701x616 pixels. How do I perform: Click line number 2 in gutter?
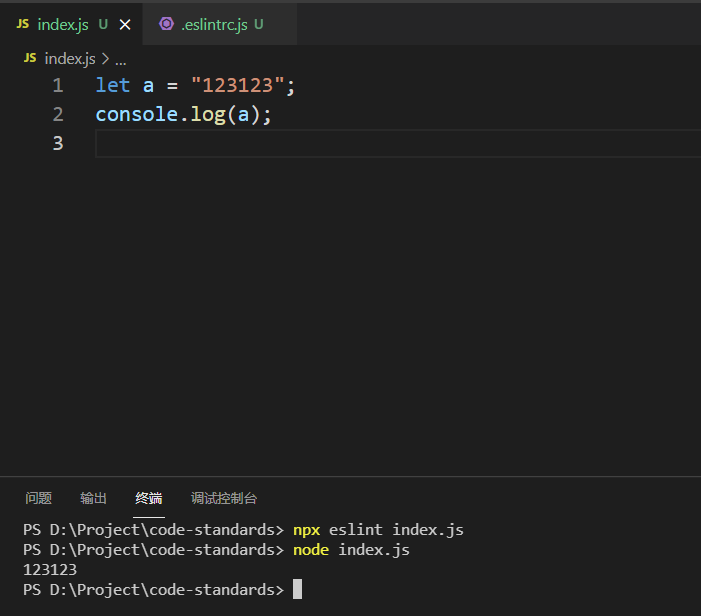tap(58, 114)
